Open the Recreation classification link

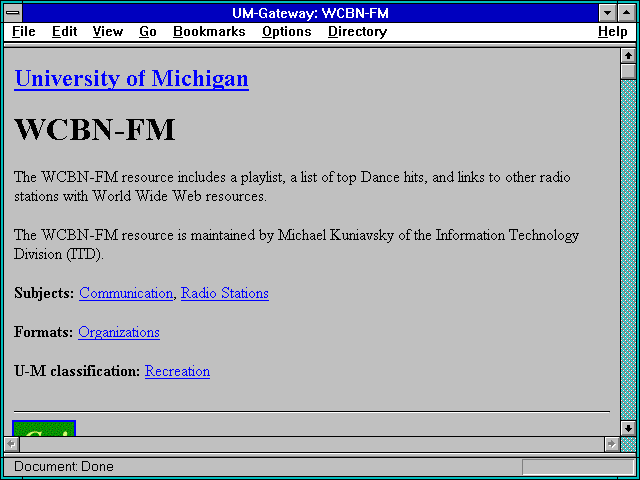coord(178,371)
